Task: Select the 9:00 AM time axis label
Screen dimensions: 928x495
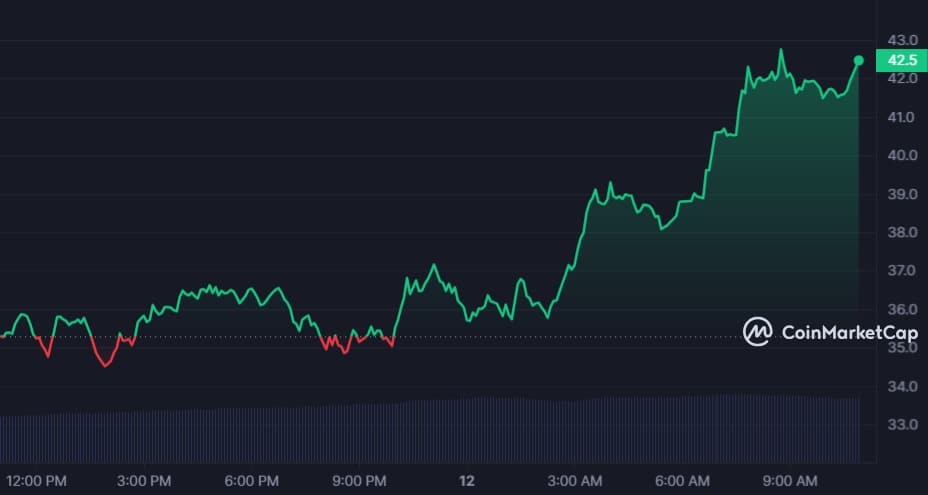Action: (x=790, y=481)
